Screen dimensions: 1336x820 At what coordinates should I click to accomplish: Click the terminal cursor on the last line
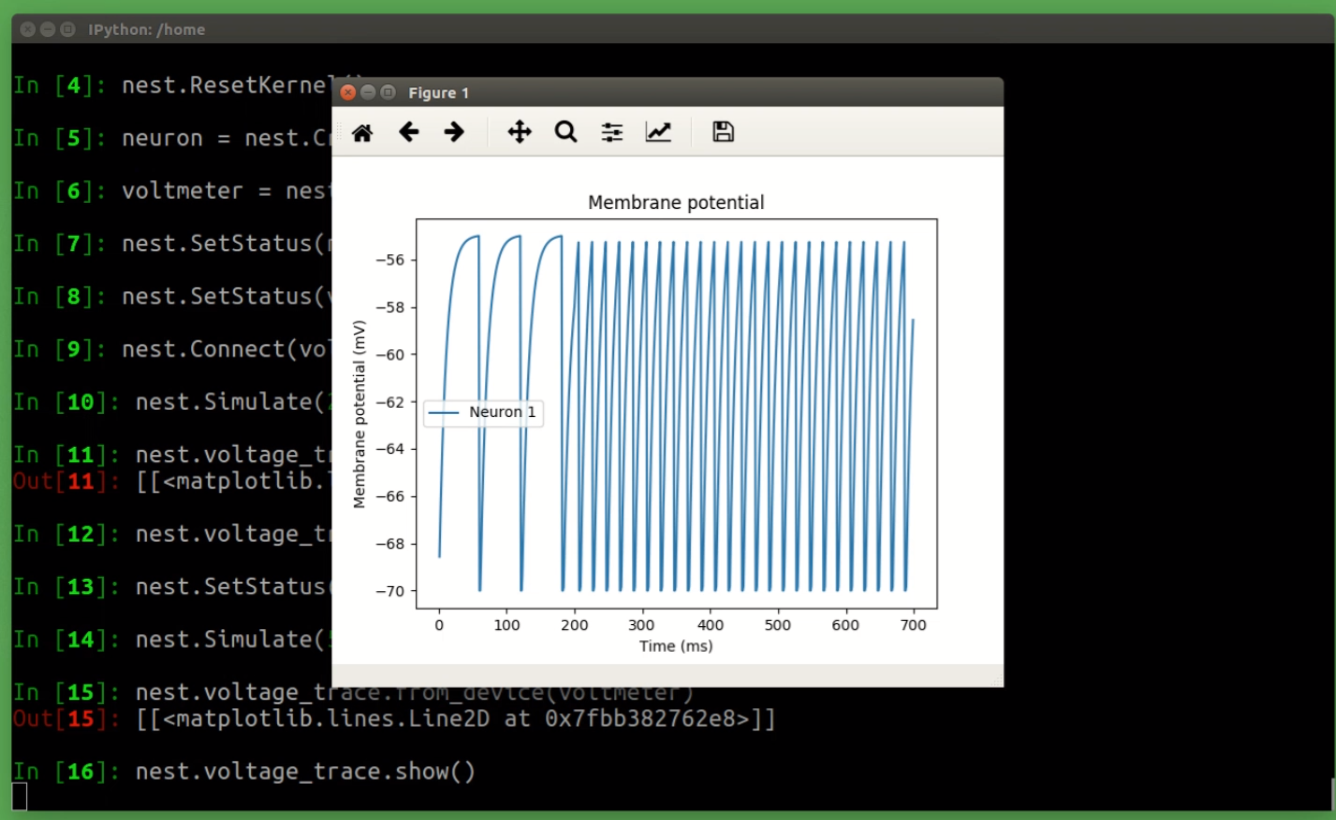pos(19,796)
